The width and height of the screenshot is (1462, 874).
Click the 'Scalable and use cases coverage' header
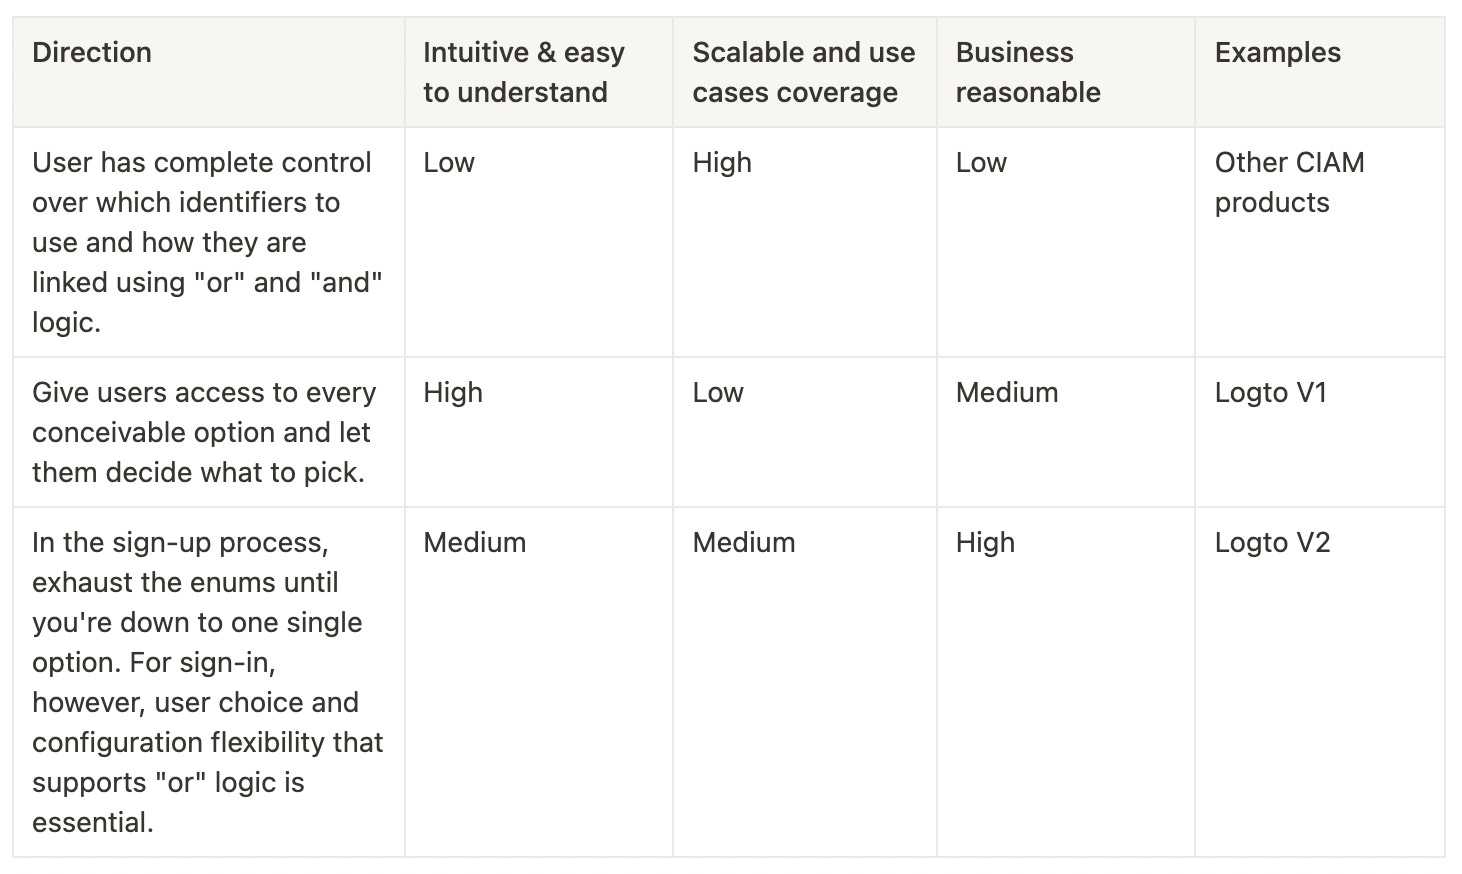point(803,72)
